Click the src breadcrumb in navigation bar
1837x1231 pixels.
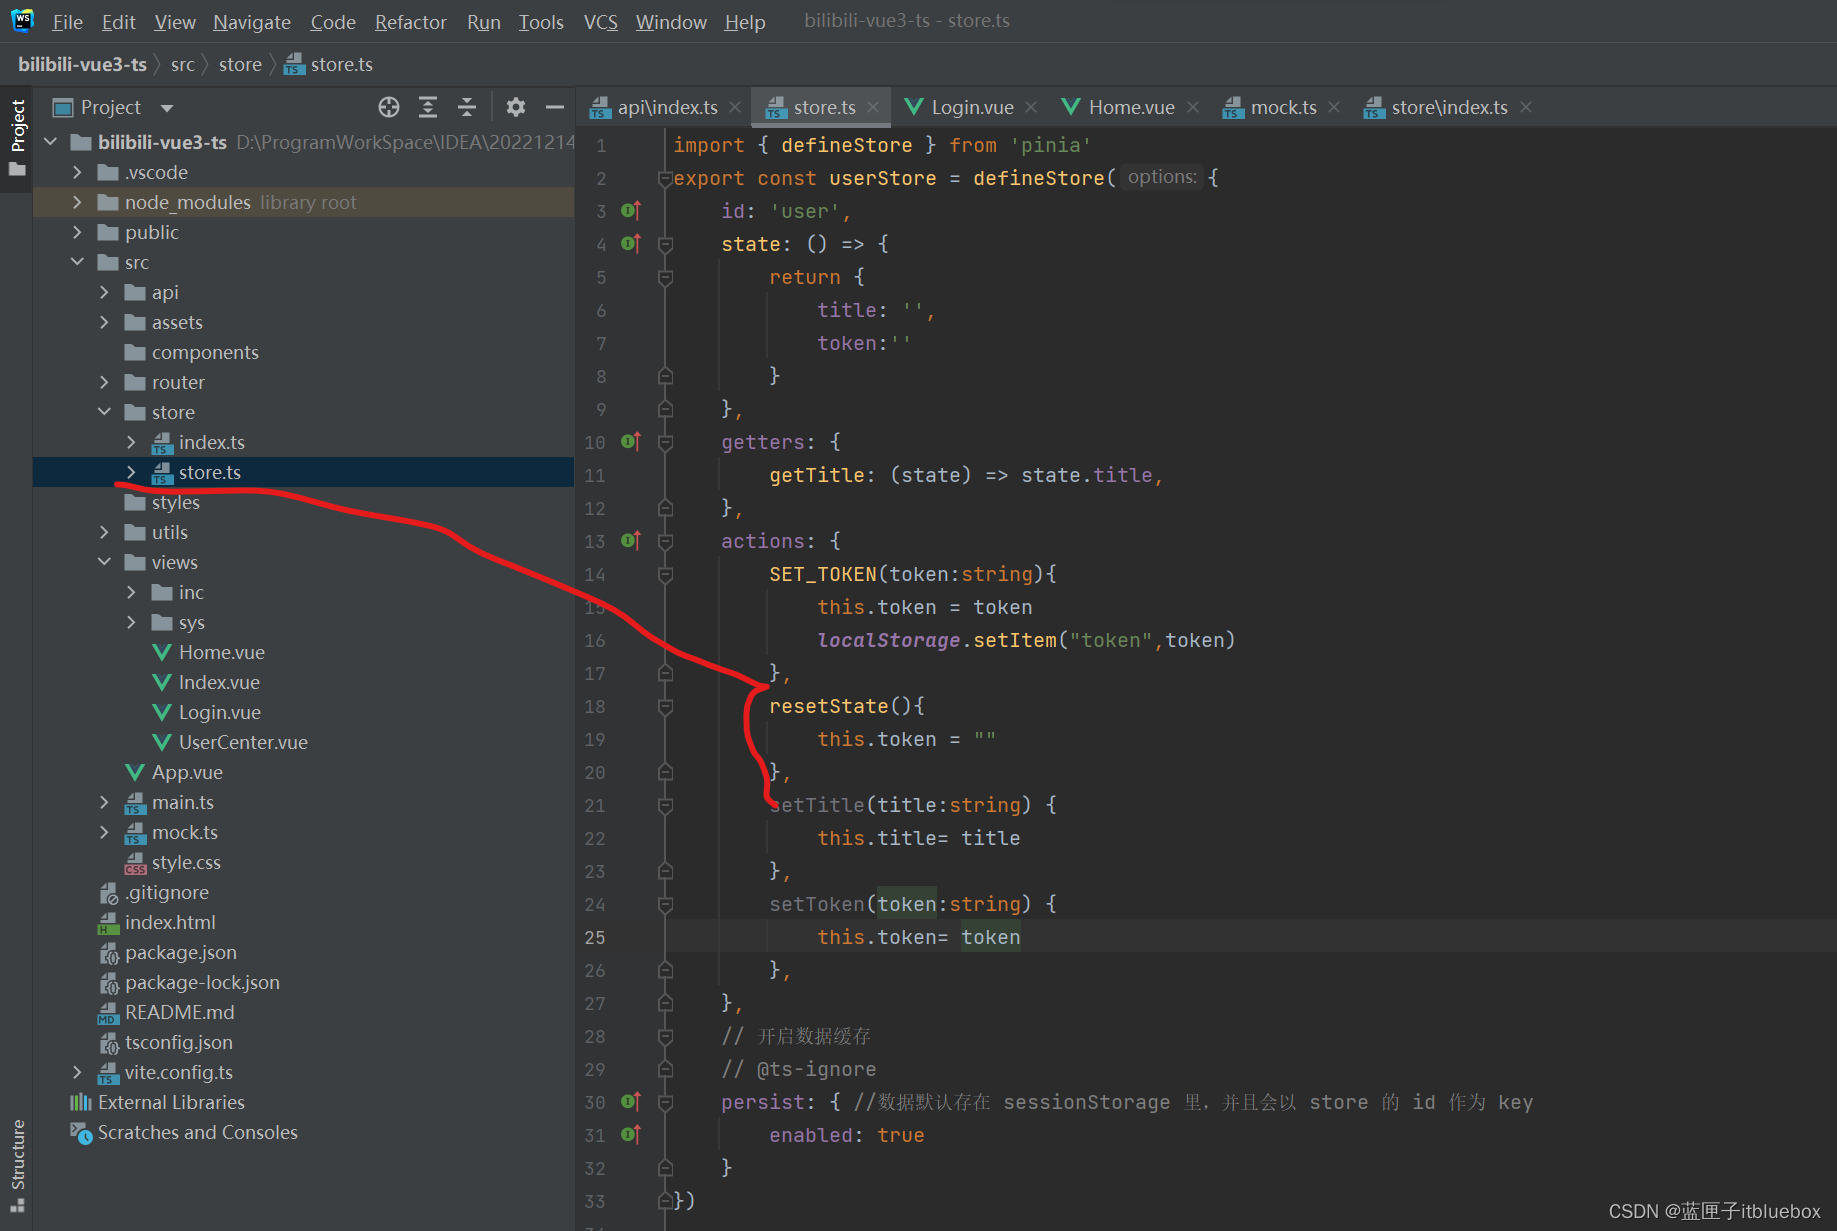tap(182, 65)
